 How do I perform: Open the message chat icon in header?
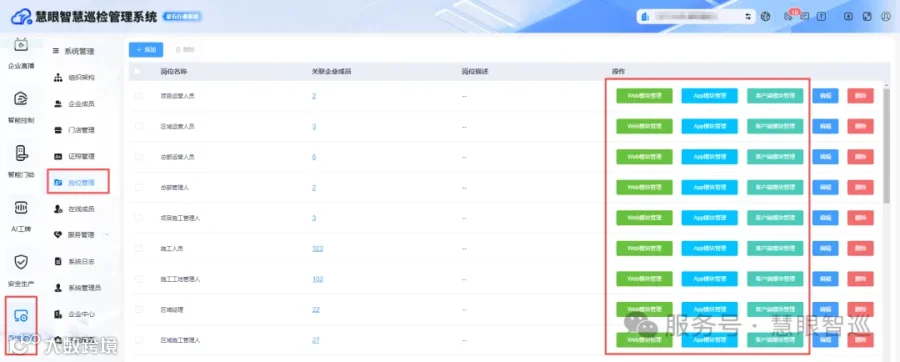[x=805, y=17]
